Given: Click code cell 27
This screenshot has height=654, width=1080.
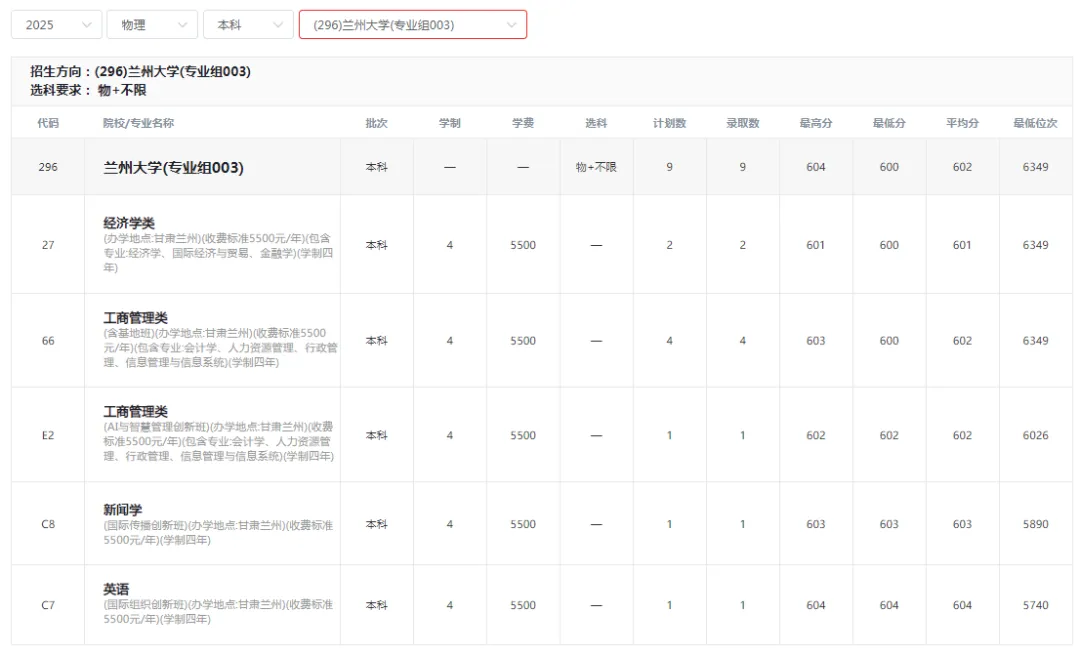Looking at the screenshot, I should [48, 245].
